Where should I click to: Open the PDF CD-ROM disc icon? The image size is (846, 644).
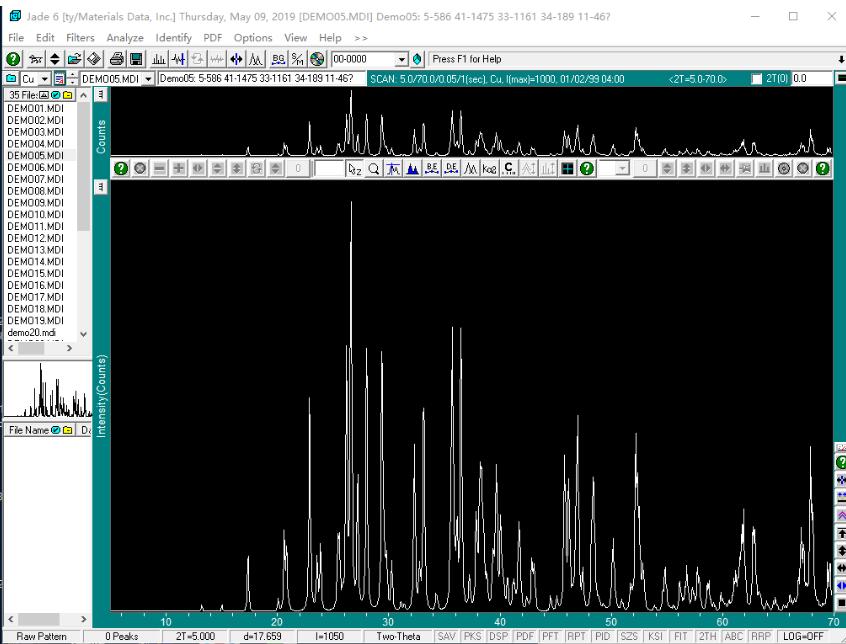tap(317, 59)
